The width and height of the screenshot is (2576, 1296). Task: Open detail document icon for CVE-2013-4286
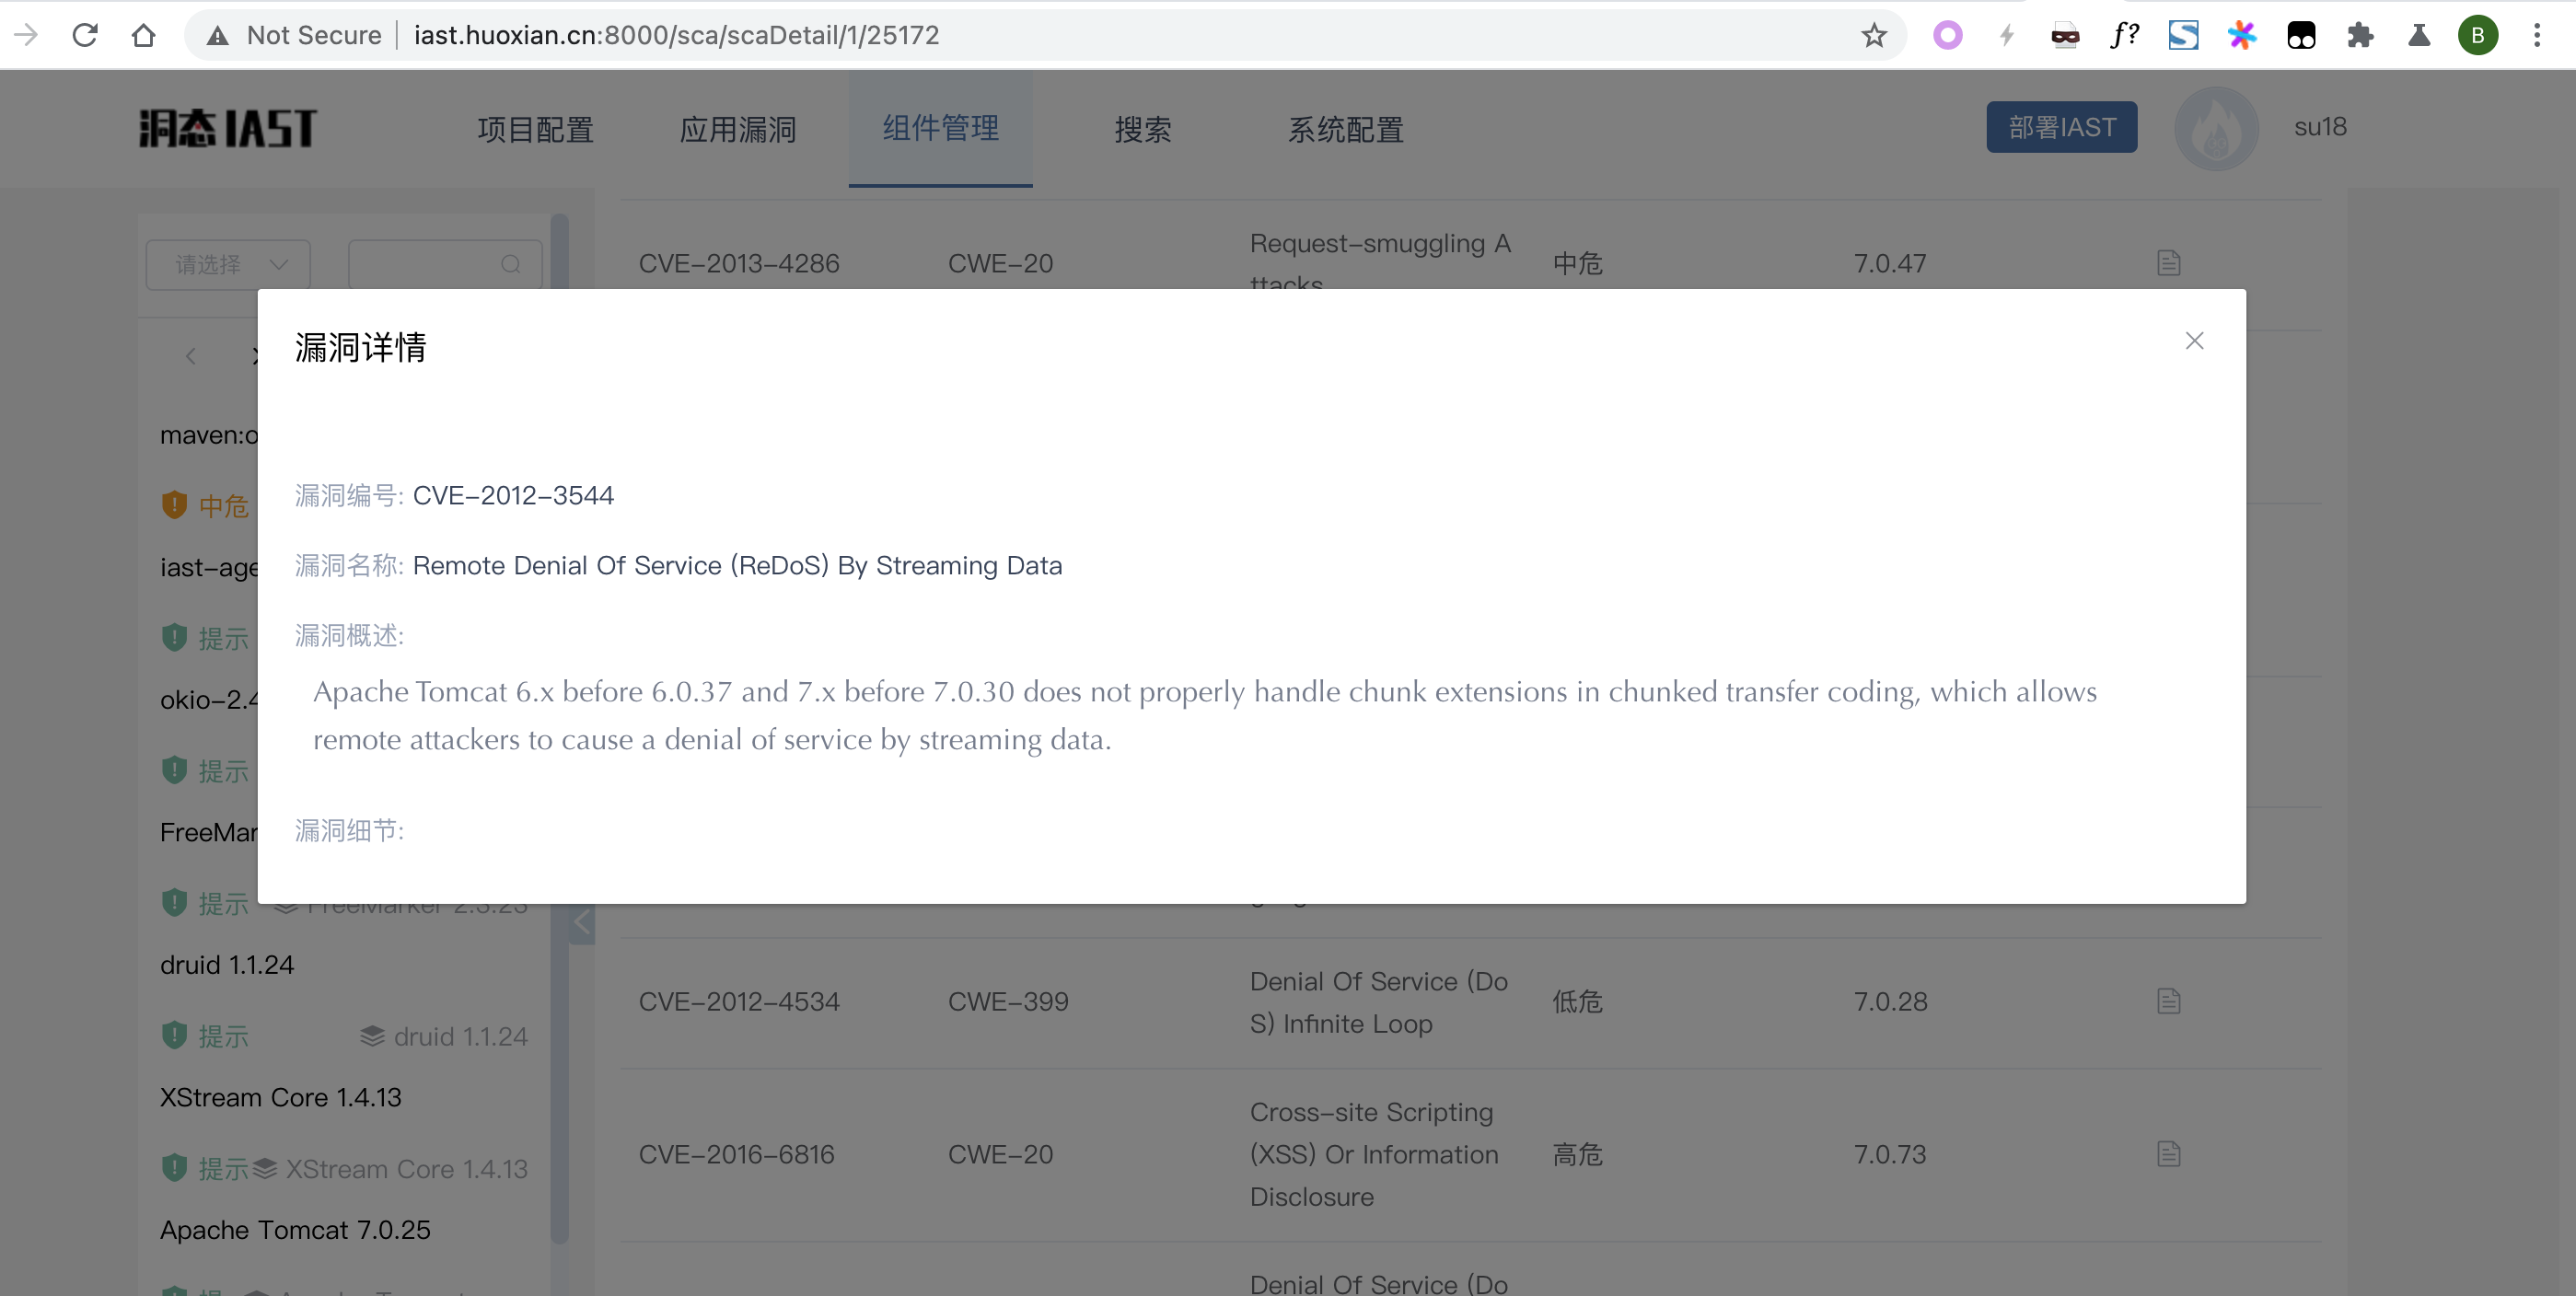pyautogui.click(x=2168, y=263)
